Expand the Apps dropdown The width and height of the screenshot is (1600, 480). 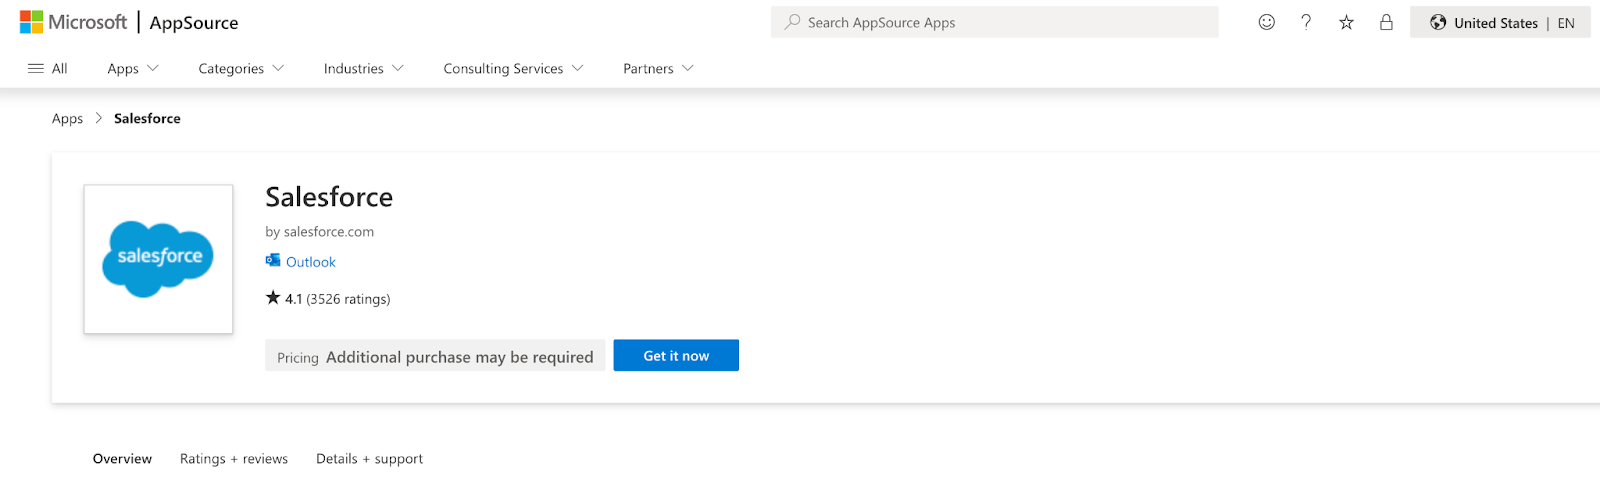(133, 68)
